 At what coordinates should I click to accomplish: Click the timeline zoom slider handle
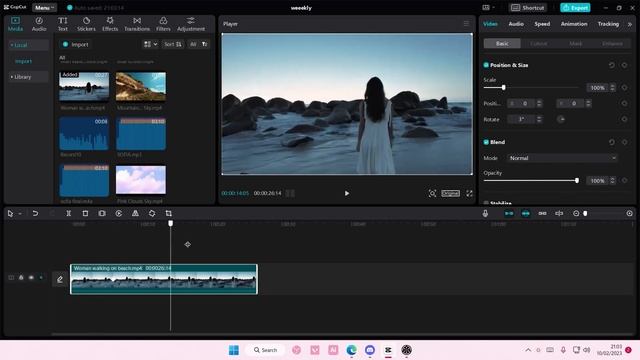click(x=585, y=213)
